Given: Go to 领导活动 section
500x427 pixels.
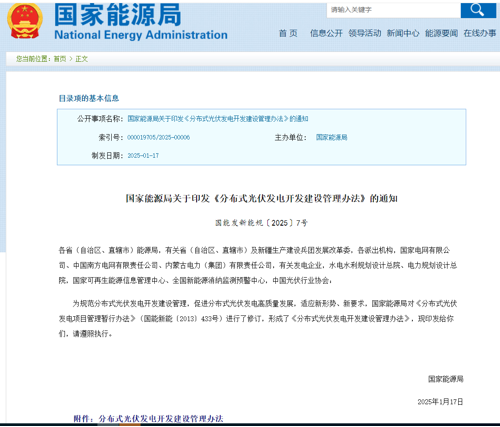Looking at the screenshot, I should pos(365,33).
